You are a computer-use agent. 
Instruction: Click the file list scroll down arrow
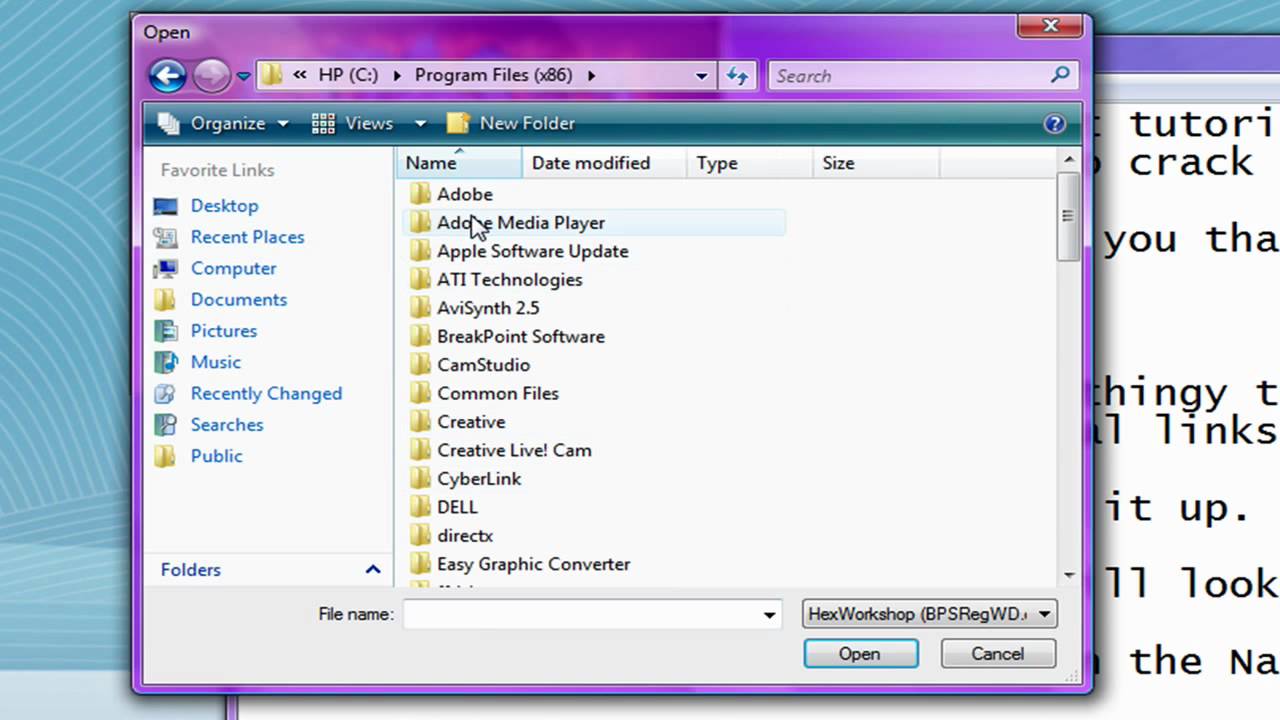(x=1068, y=575)
